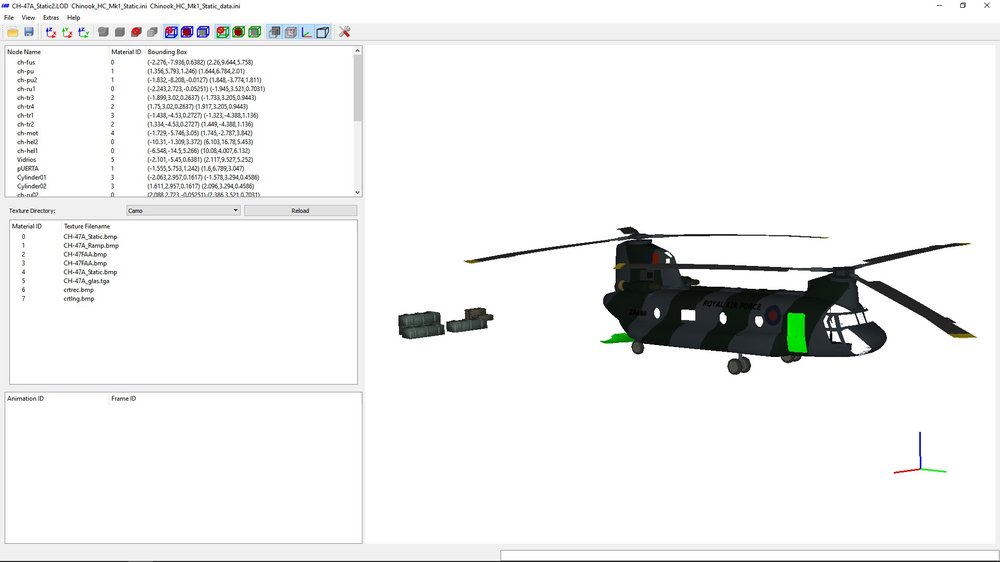This screenshot has width=1000, height=562.
Task: Select the ch-tr2 node row
Action: pos(179,124)
